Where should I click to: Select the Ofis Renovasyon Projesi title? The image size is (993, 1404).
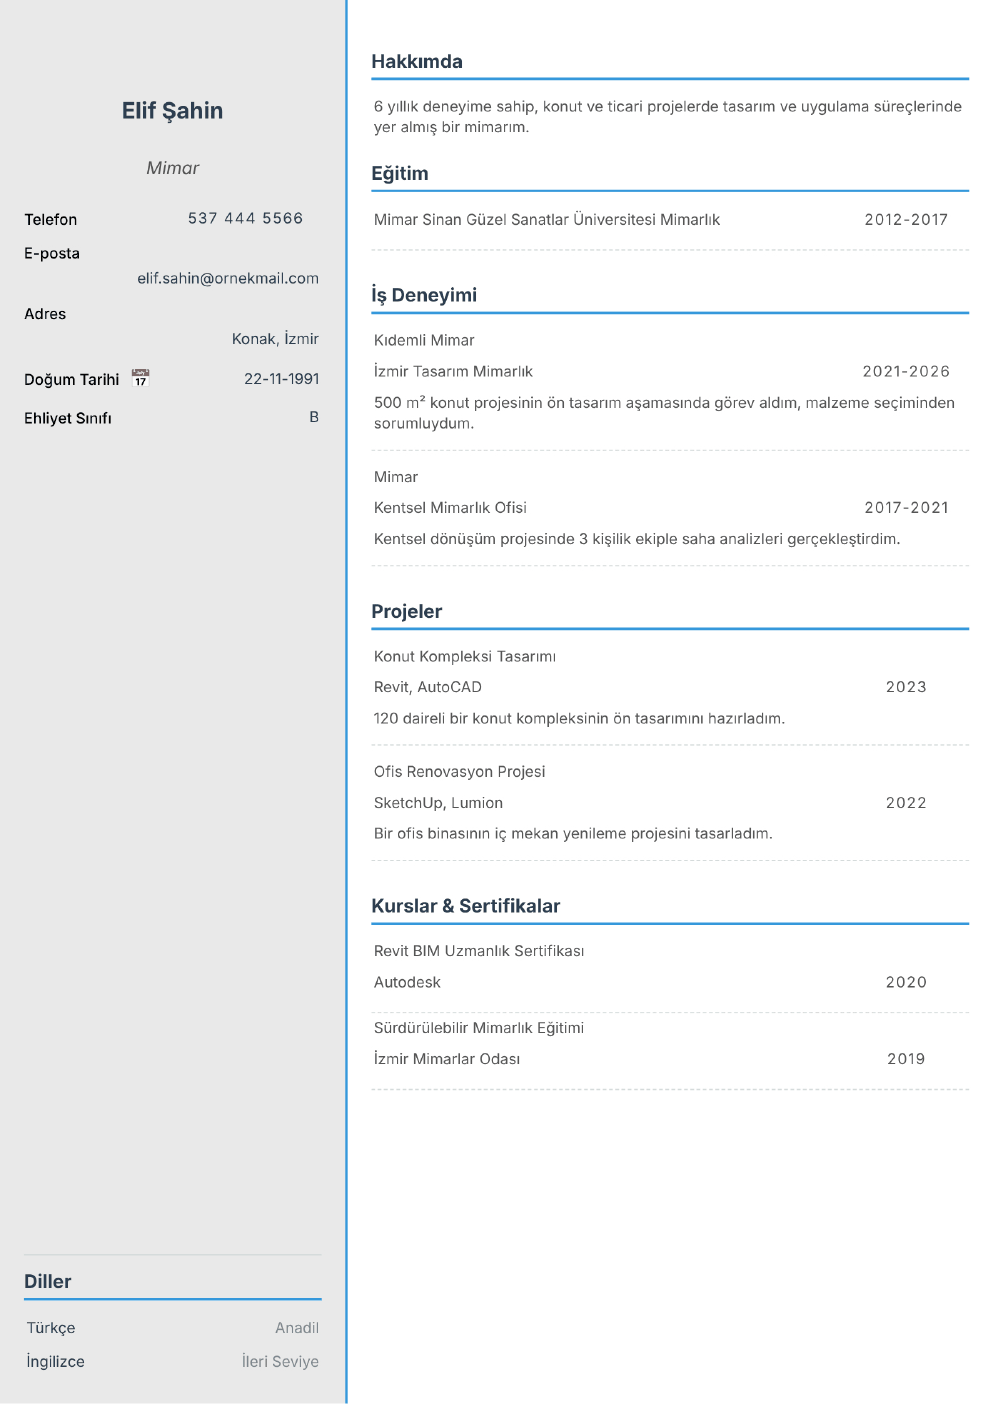tap(459, 772)
